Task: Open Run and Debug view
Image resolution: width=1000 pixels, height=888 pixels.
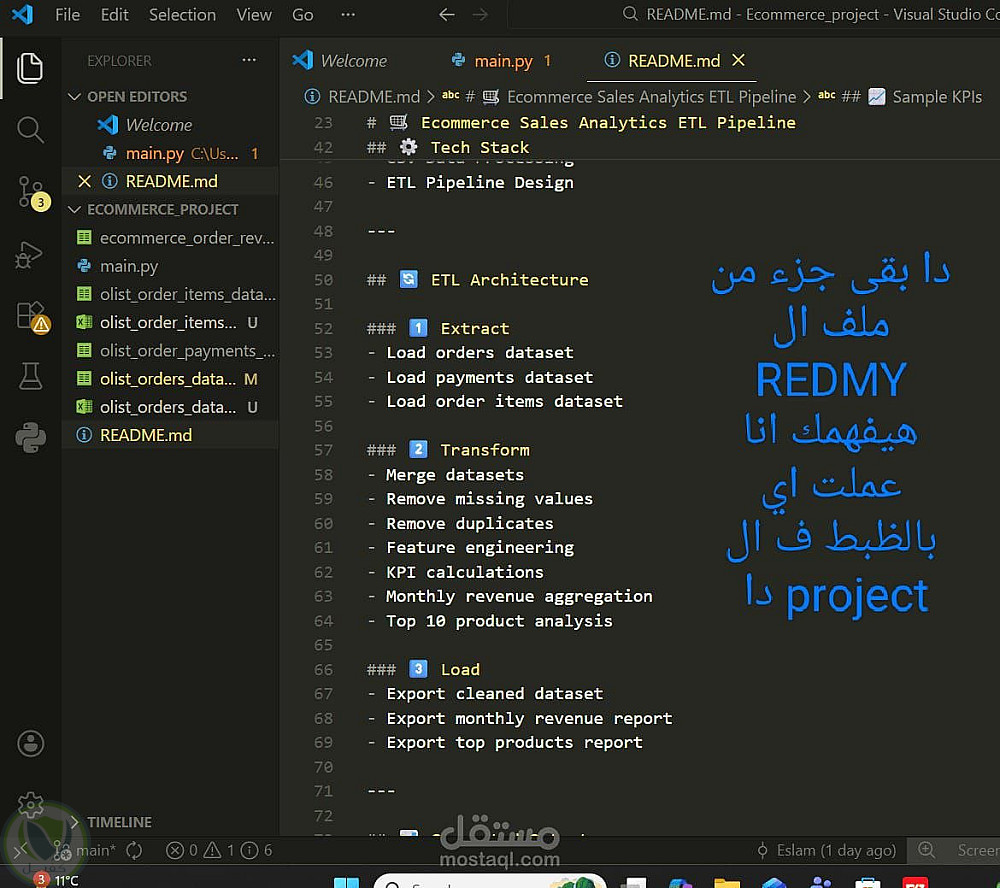Action: (x=29, y=255)
